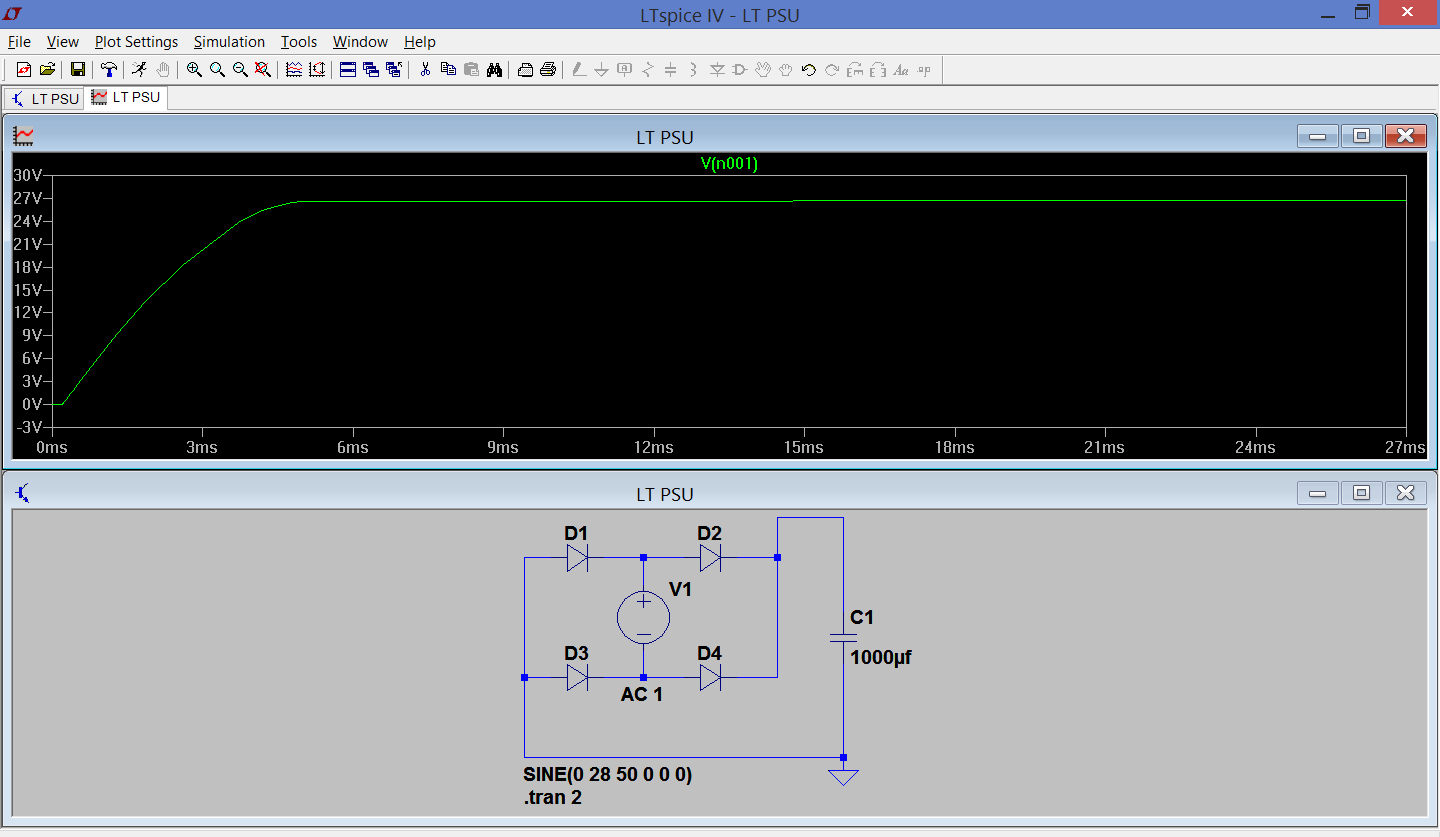Screen dimensions: 1440x837
Task: Click the scissors Cut icon
Action: pyautogui.click(x=425, y=70)
